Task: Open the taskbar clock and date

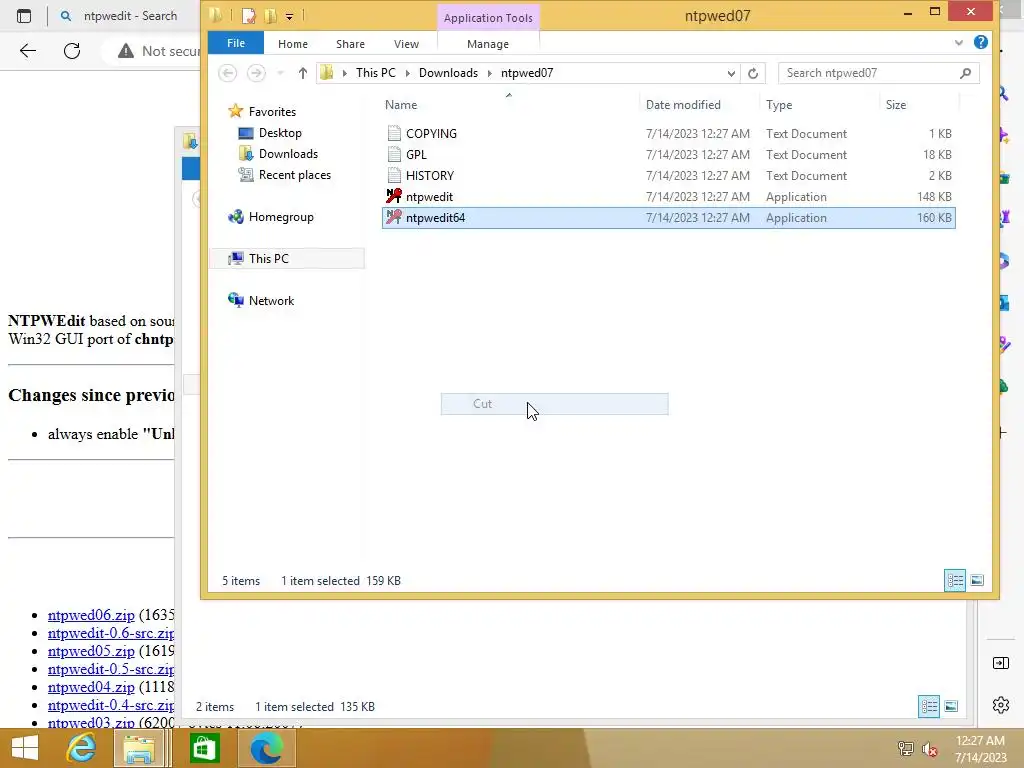Action: click(x=980, y=749)
